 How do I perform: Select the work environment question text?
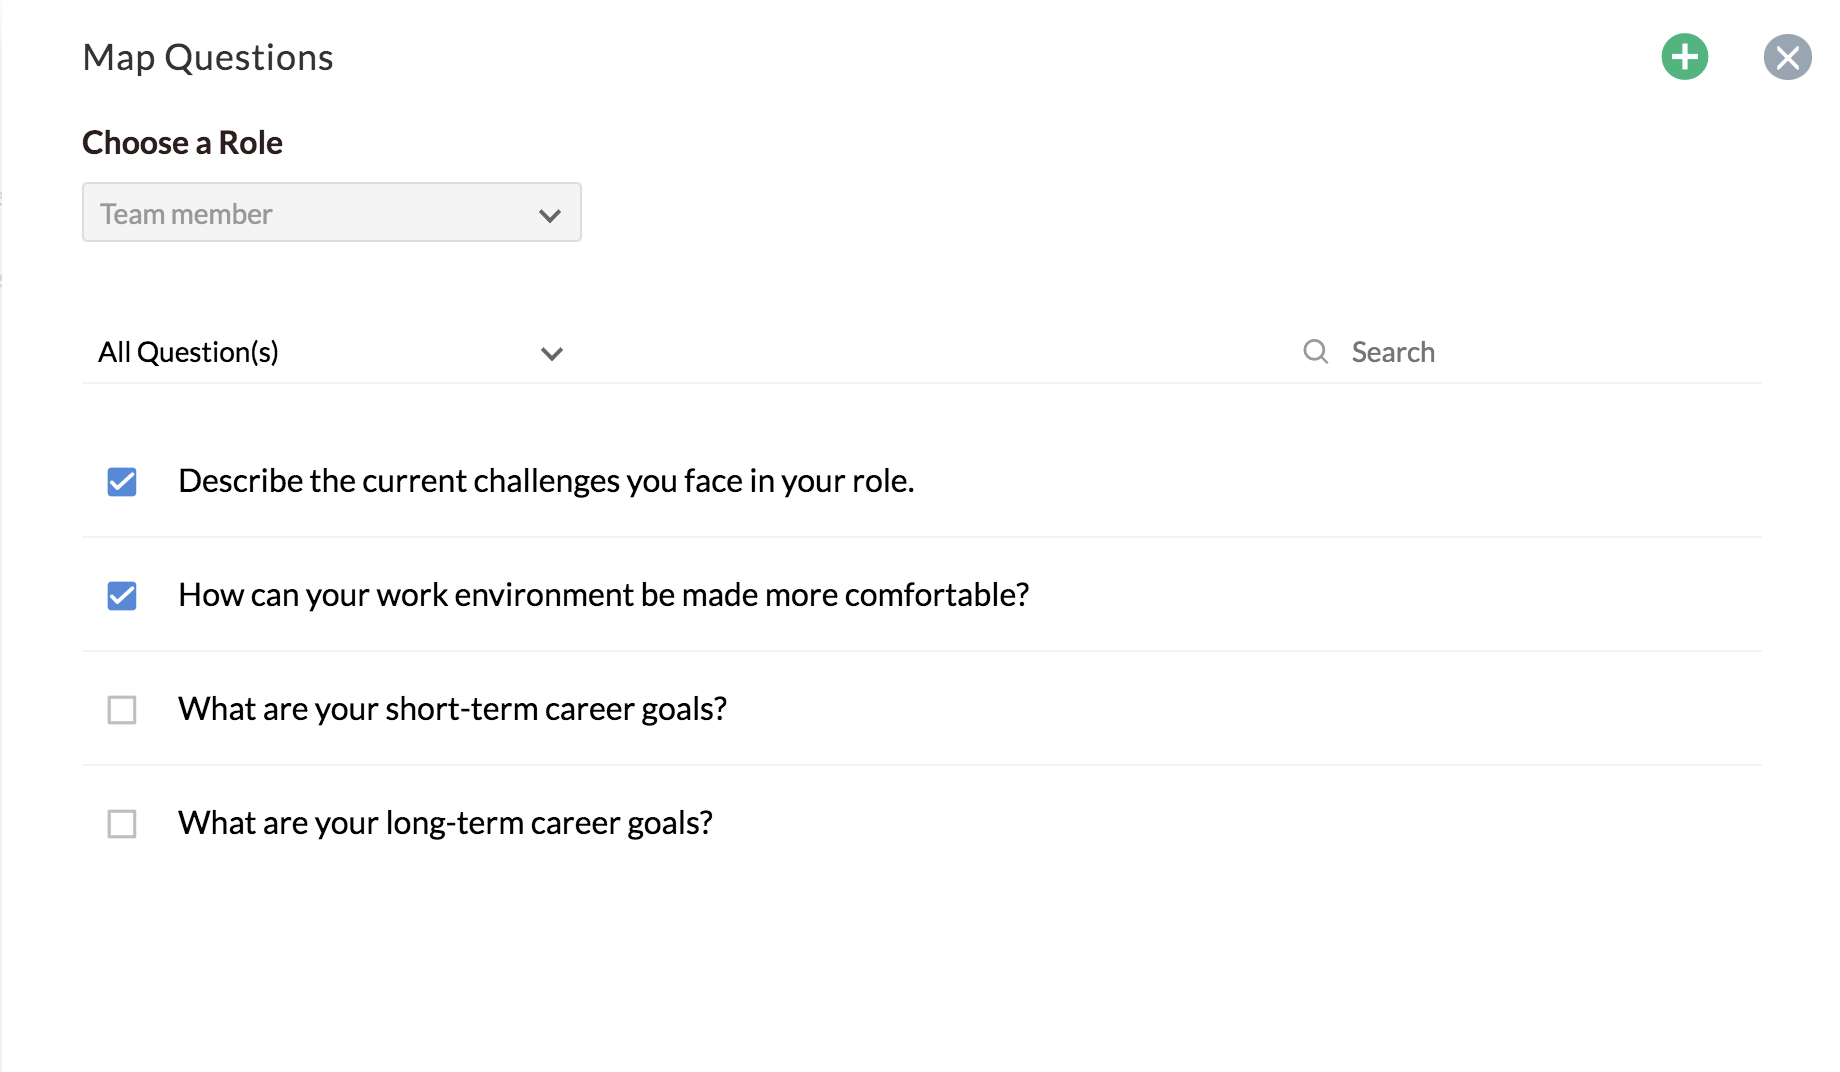[x=603, y=595]
